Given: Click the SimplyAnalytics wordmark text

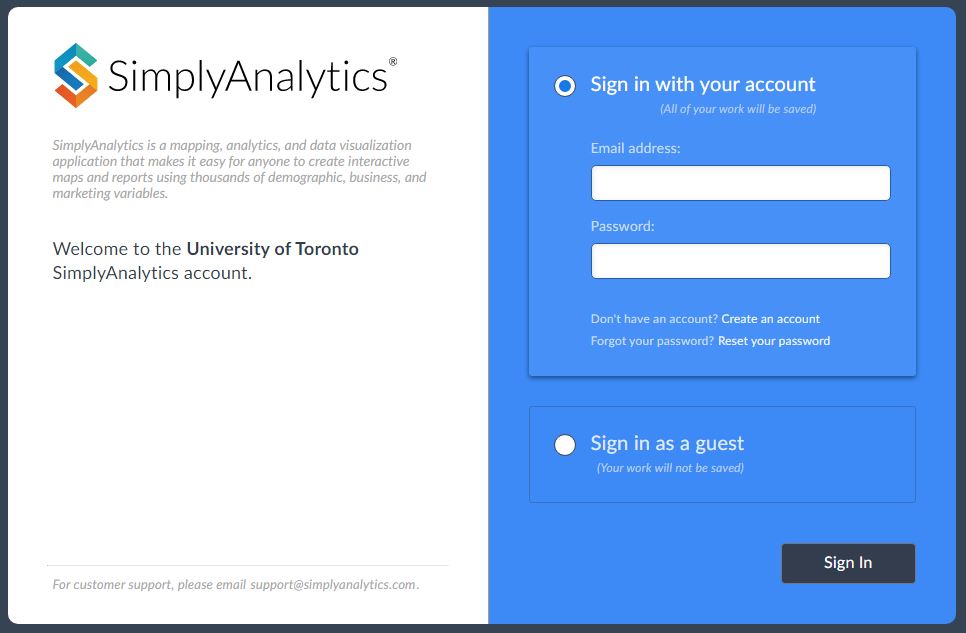Looking at the screenshot, I should pos(247,77).
